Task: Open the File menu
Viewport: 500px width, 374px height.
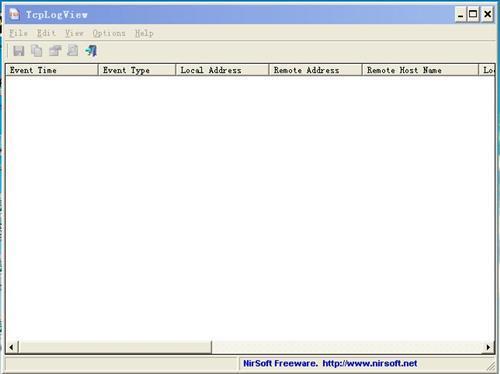Action: click(x=18, y=33)
